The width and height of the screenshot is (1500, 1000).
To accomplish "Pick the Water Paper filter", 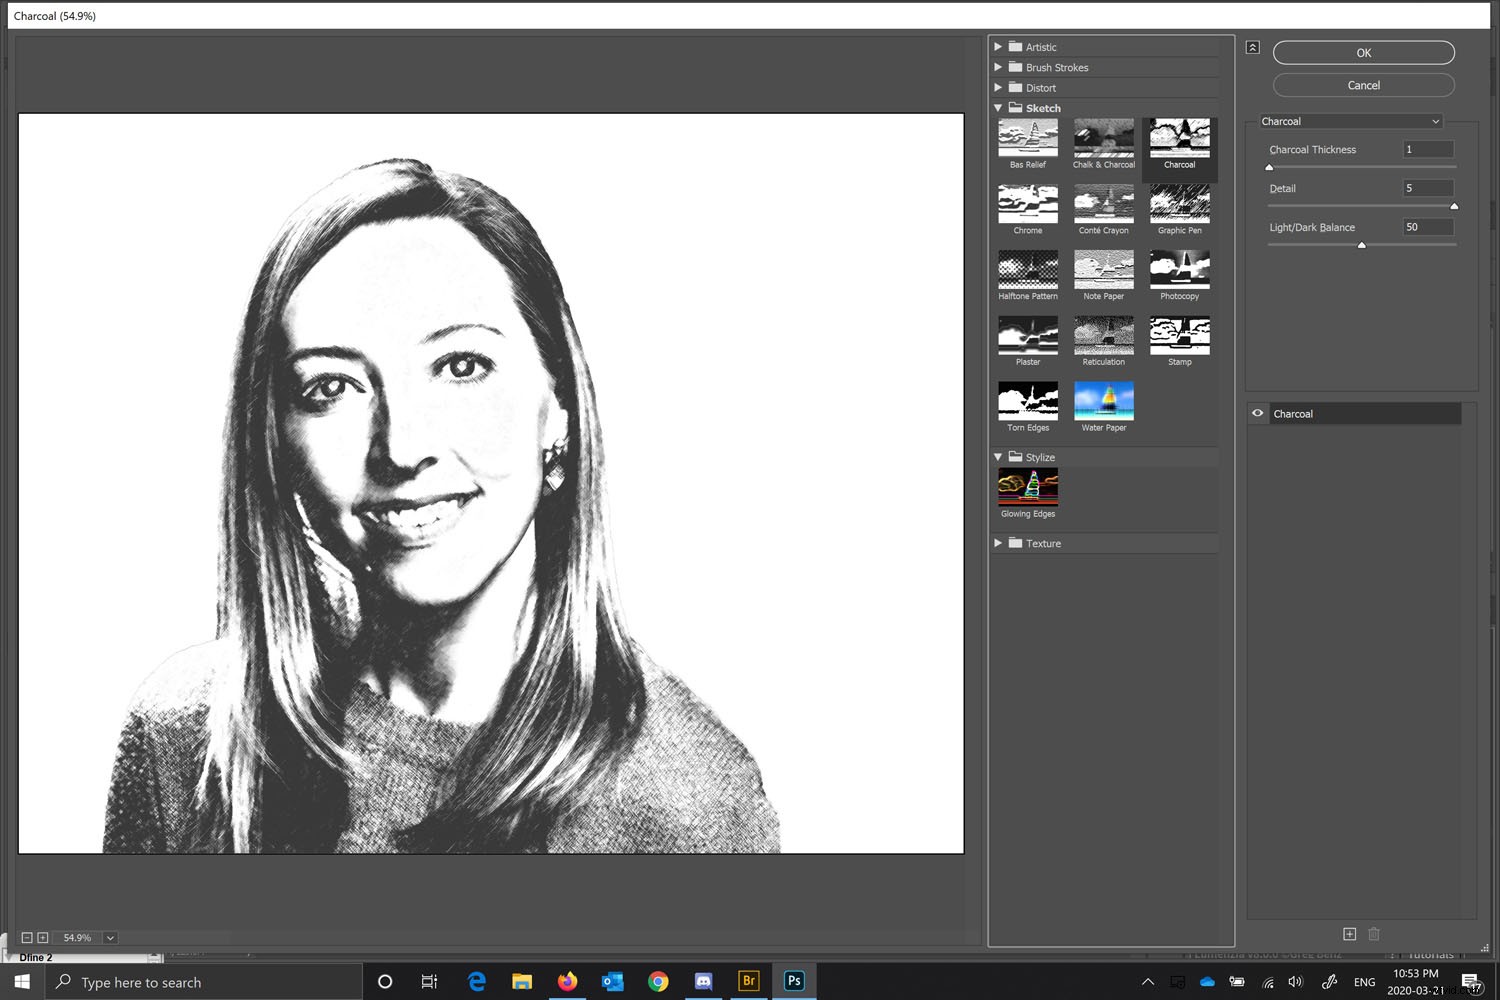I will coord(1103,400).
